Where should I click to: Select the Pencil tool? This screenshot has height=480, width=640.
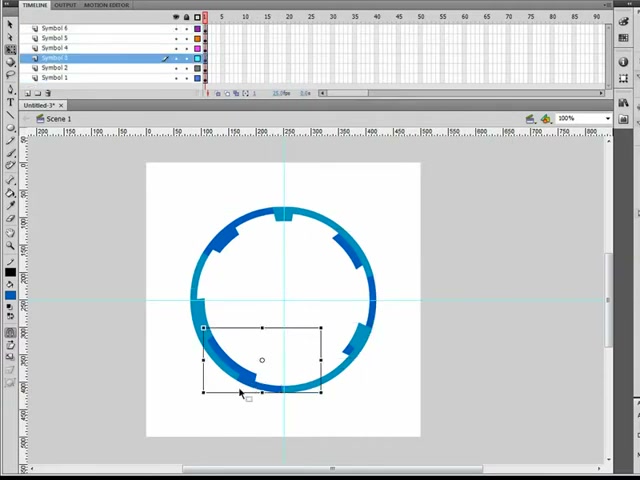(10, 140)
